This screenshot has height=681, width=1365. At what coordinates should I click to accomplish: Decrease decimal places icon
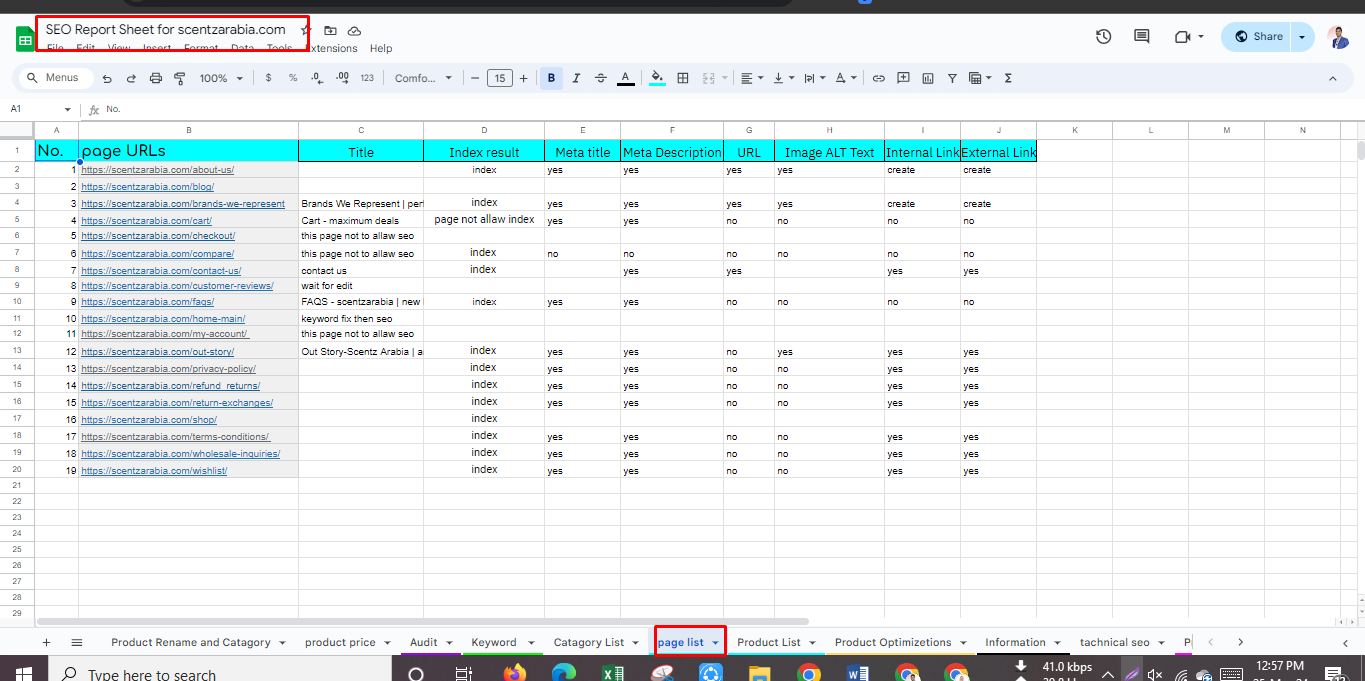(x=317, y=78)
